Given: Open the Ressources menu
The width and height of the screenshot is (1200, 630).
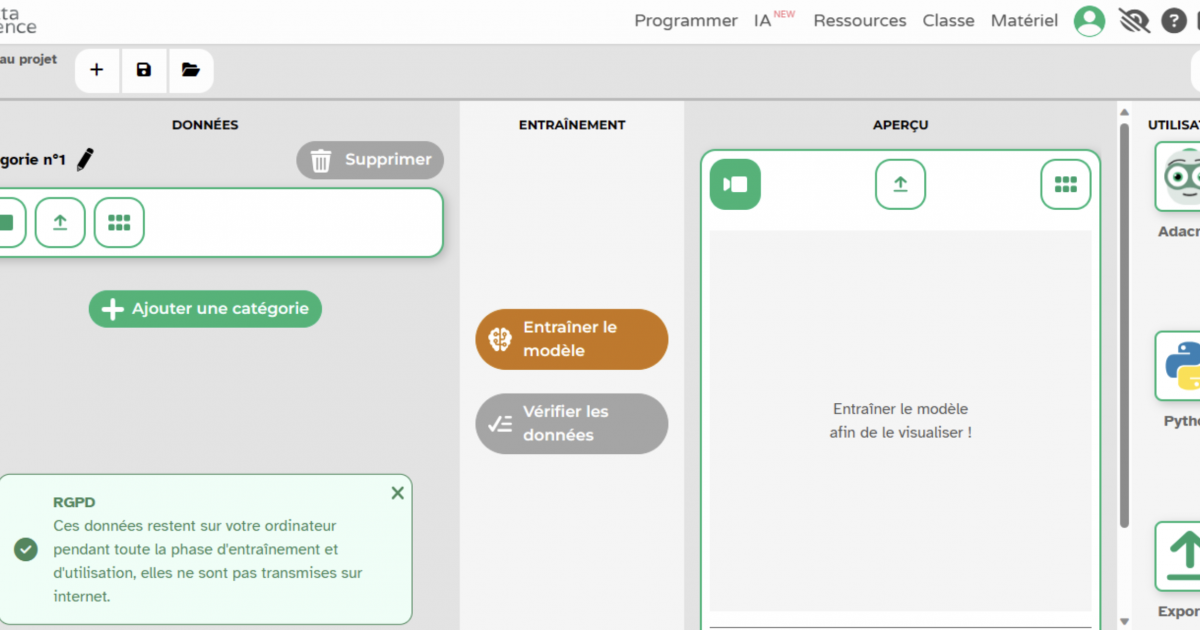Looking at the screenshot, I should coord(859,21).
